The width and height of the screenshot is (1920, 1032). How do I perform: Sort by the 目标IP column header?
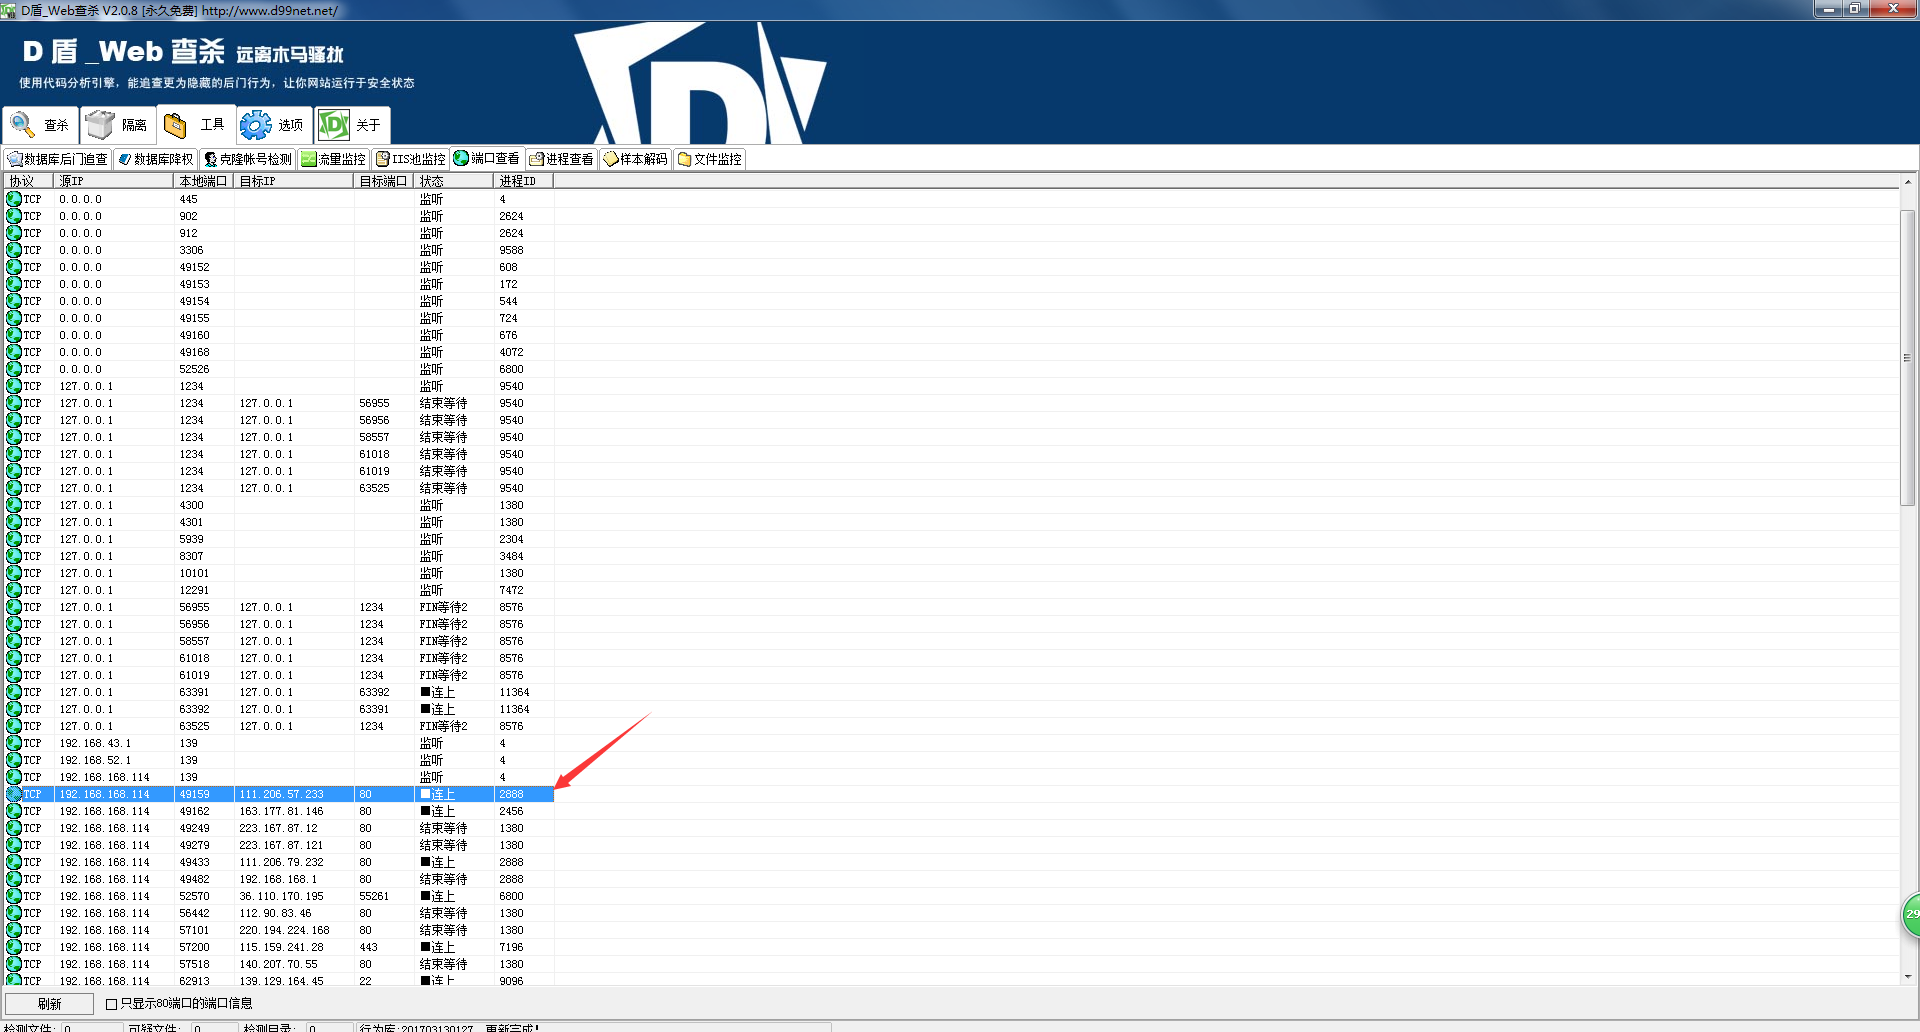tap(294, 181)
